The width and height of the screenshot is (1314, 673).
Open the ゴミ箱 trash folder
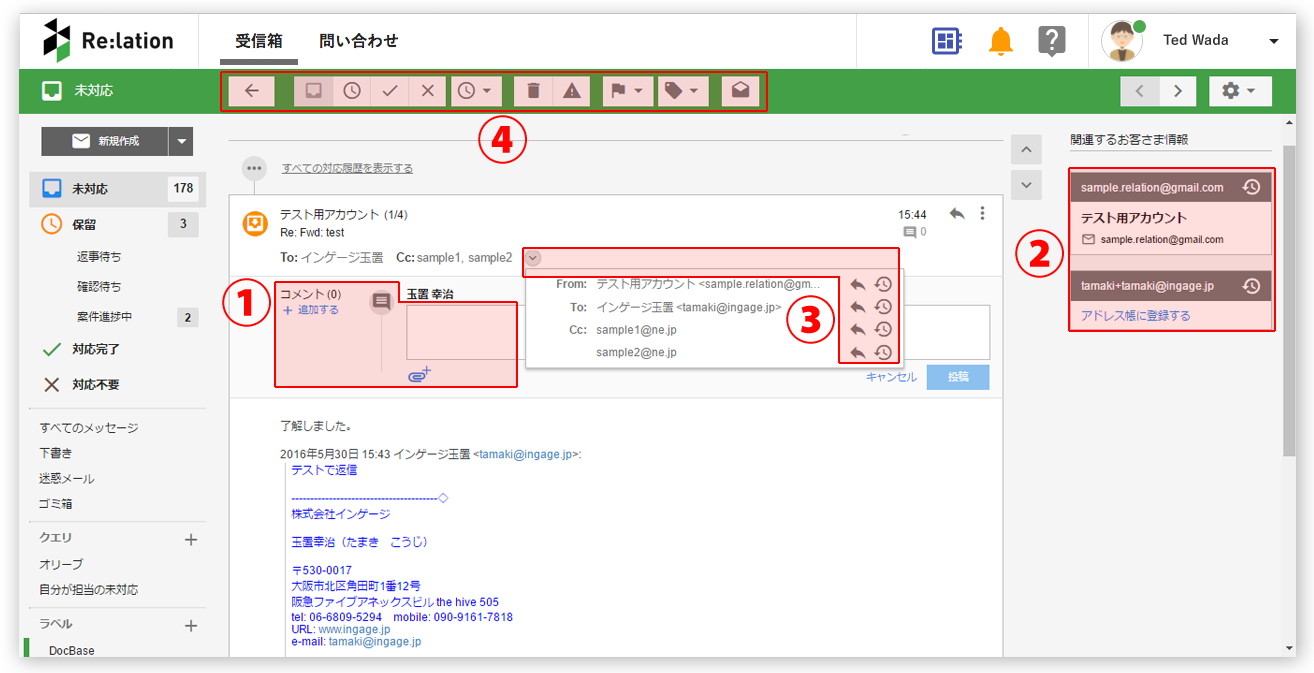tap(56, 504)
